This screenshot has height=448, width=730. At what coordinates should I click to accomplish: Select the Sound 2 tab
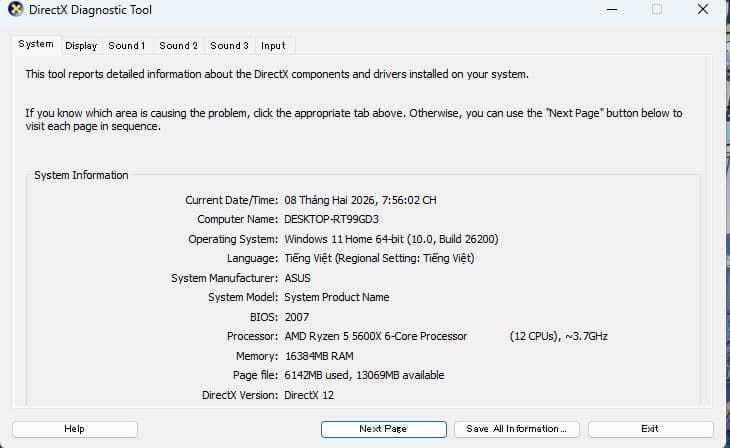tap(178, 45)
